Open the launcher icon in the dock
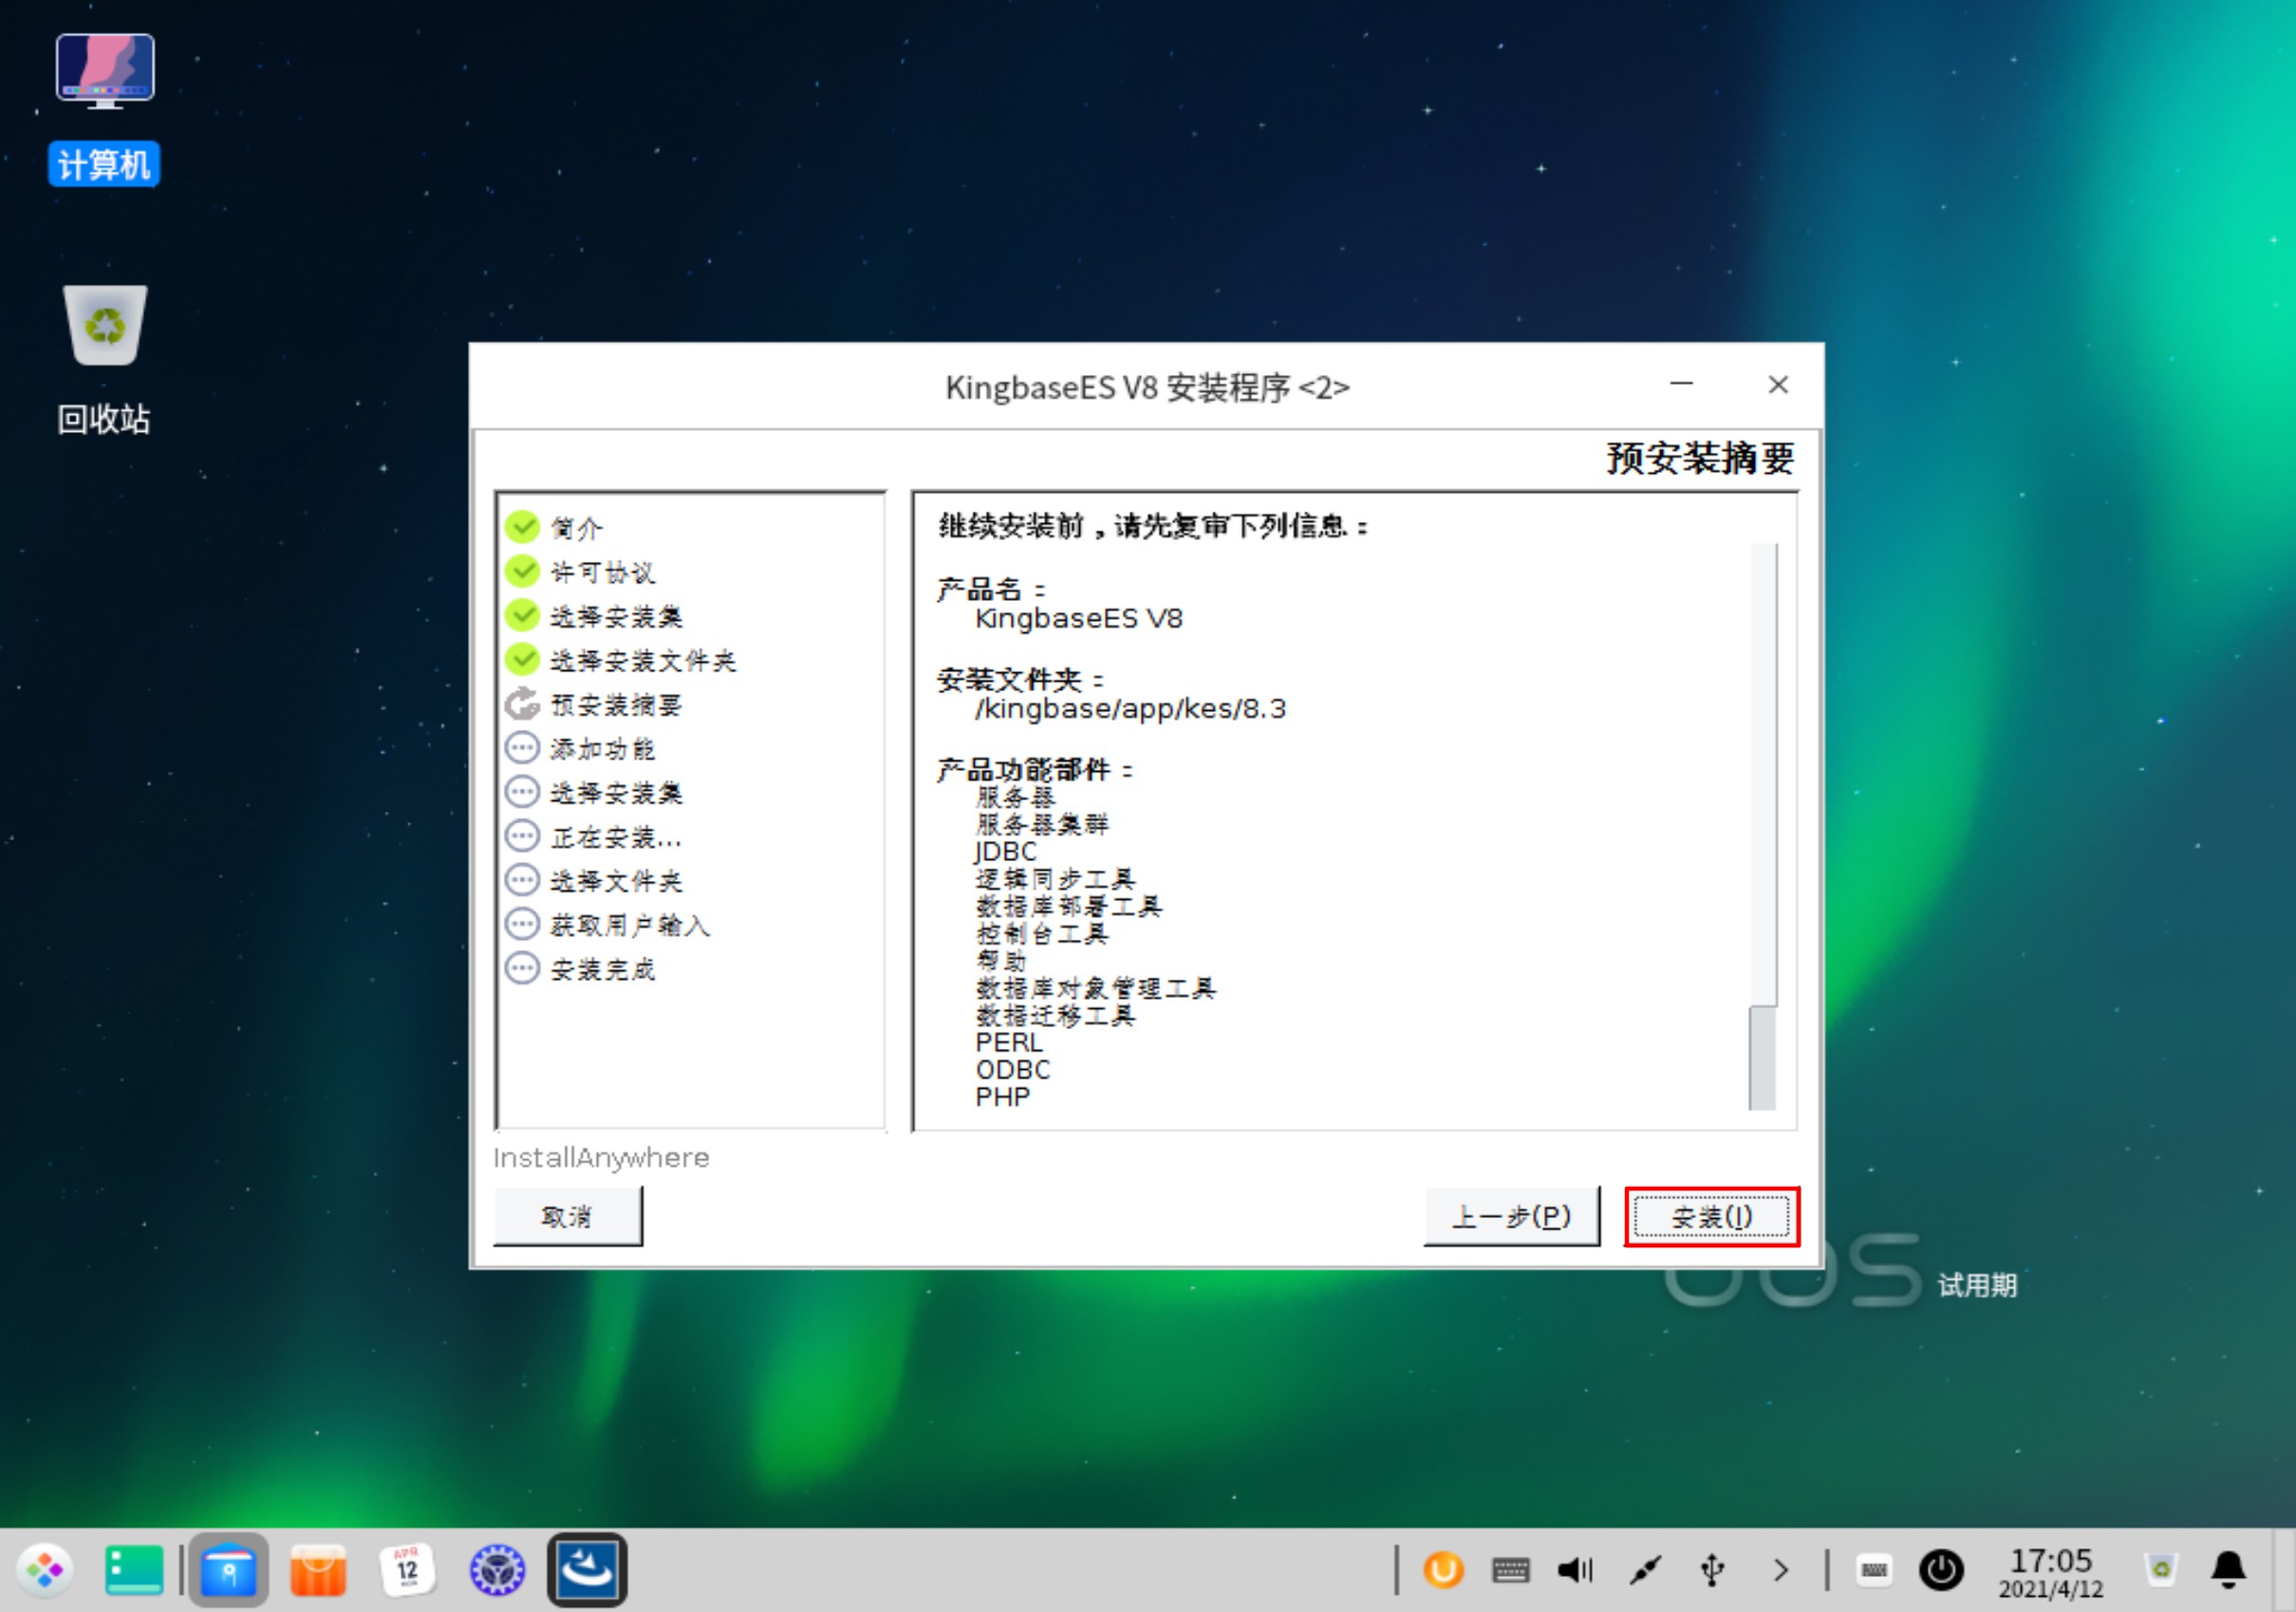The image size is (2296, 1612). pyautogui.click(x=45, y=1570)
